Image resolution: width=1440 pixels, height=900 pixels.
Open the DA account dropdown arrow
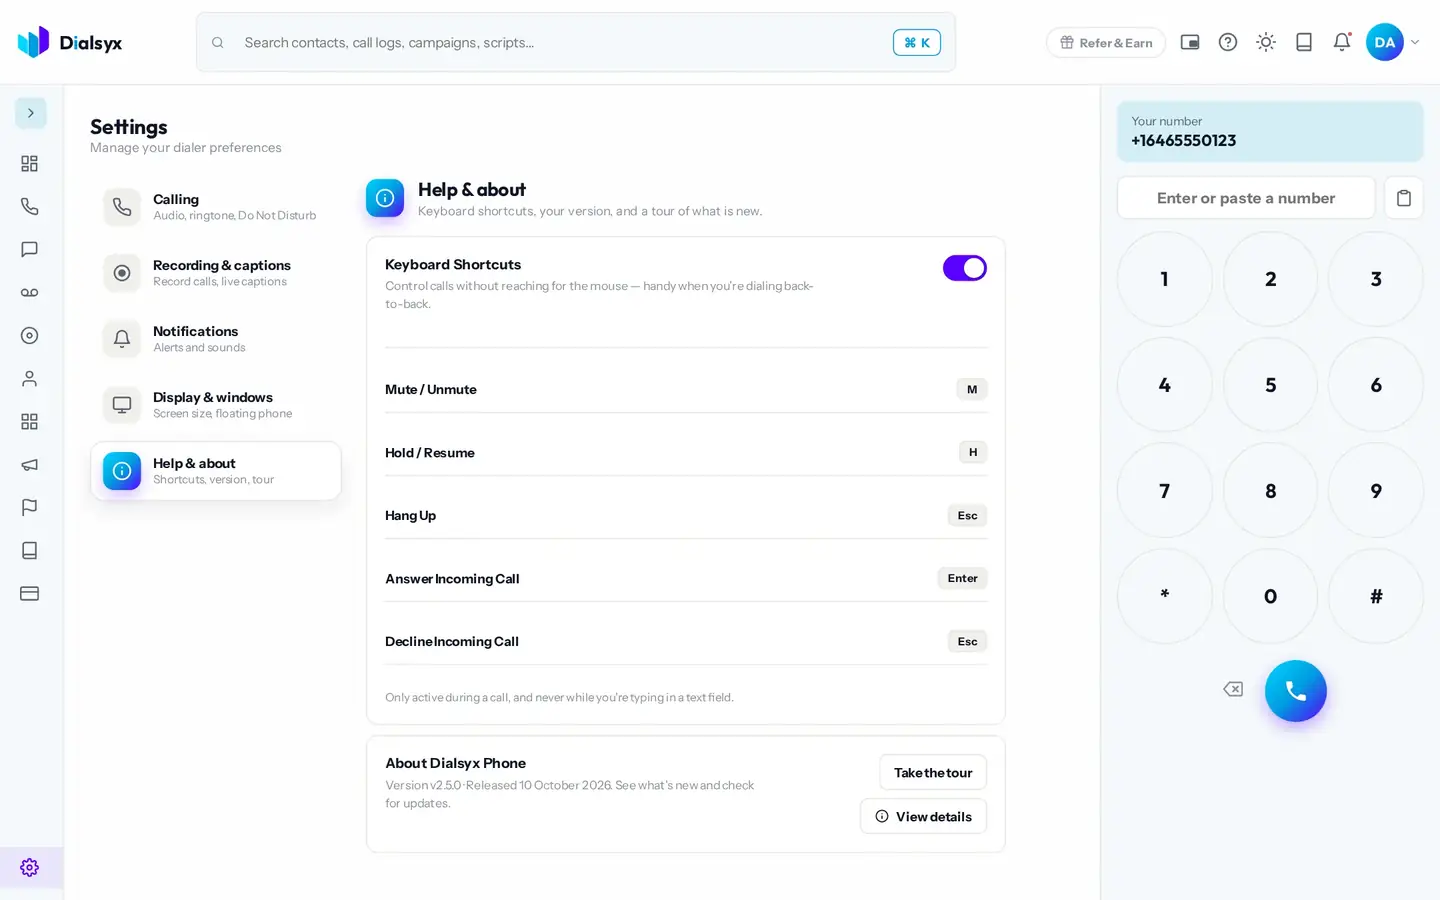(1414, 42)
